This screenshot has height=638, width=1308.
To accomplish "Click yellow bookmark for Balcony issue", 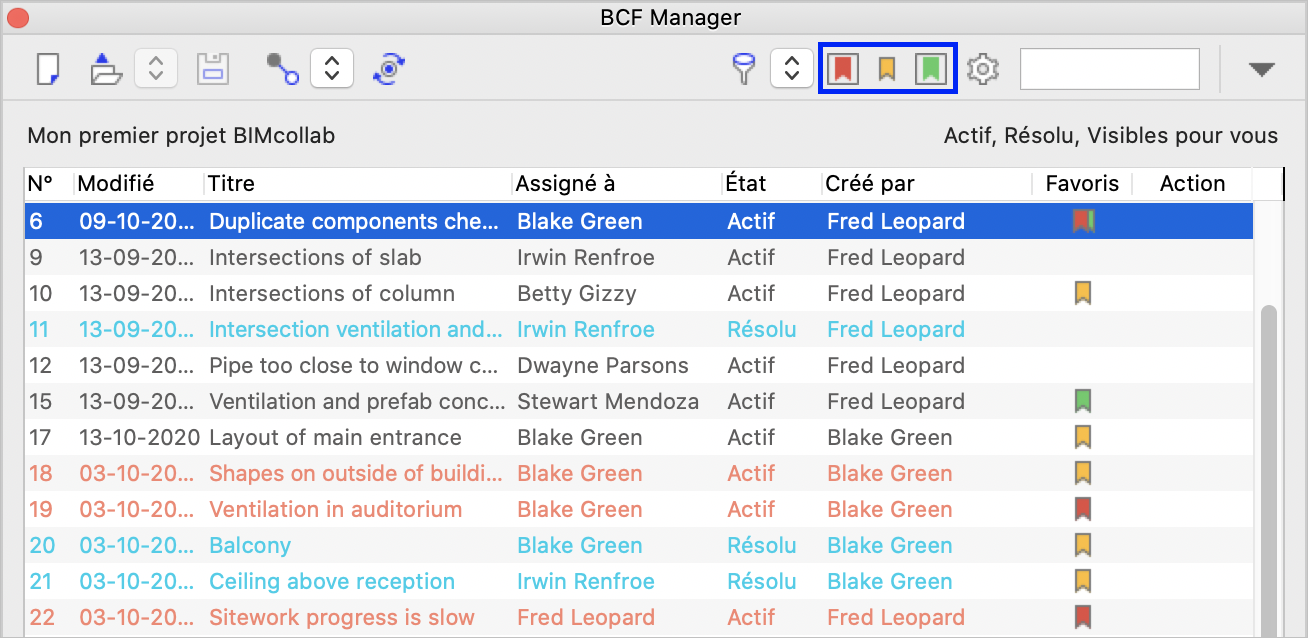I will pyautogui.click(x=1082, y=545).
